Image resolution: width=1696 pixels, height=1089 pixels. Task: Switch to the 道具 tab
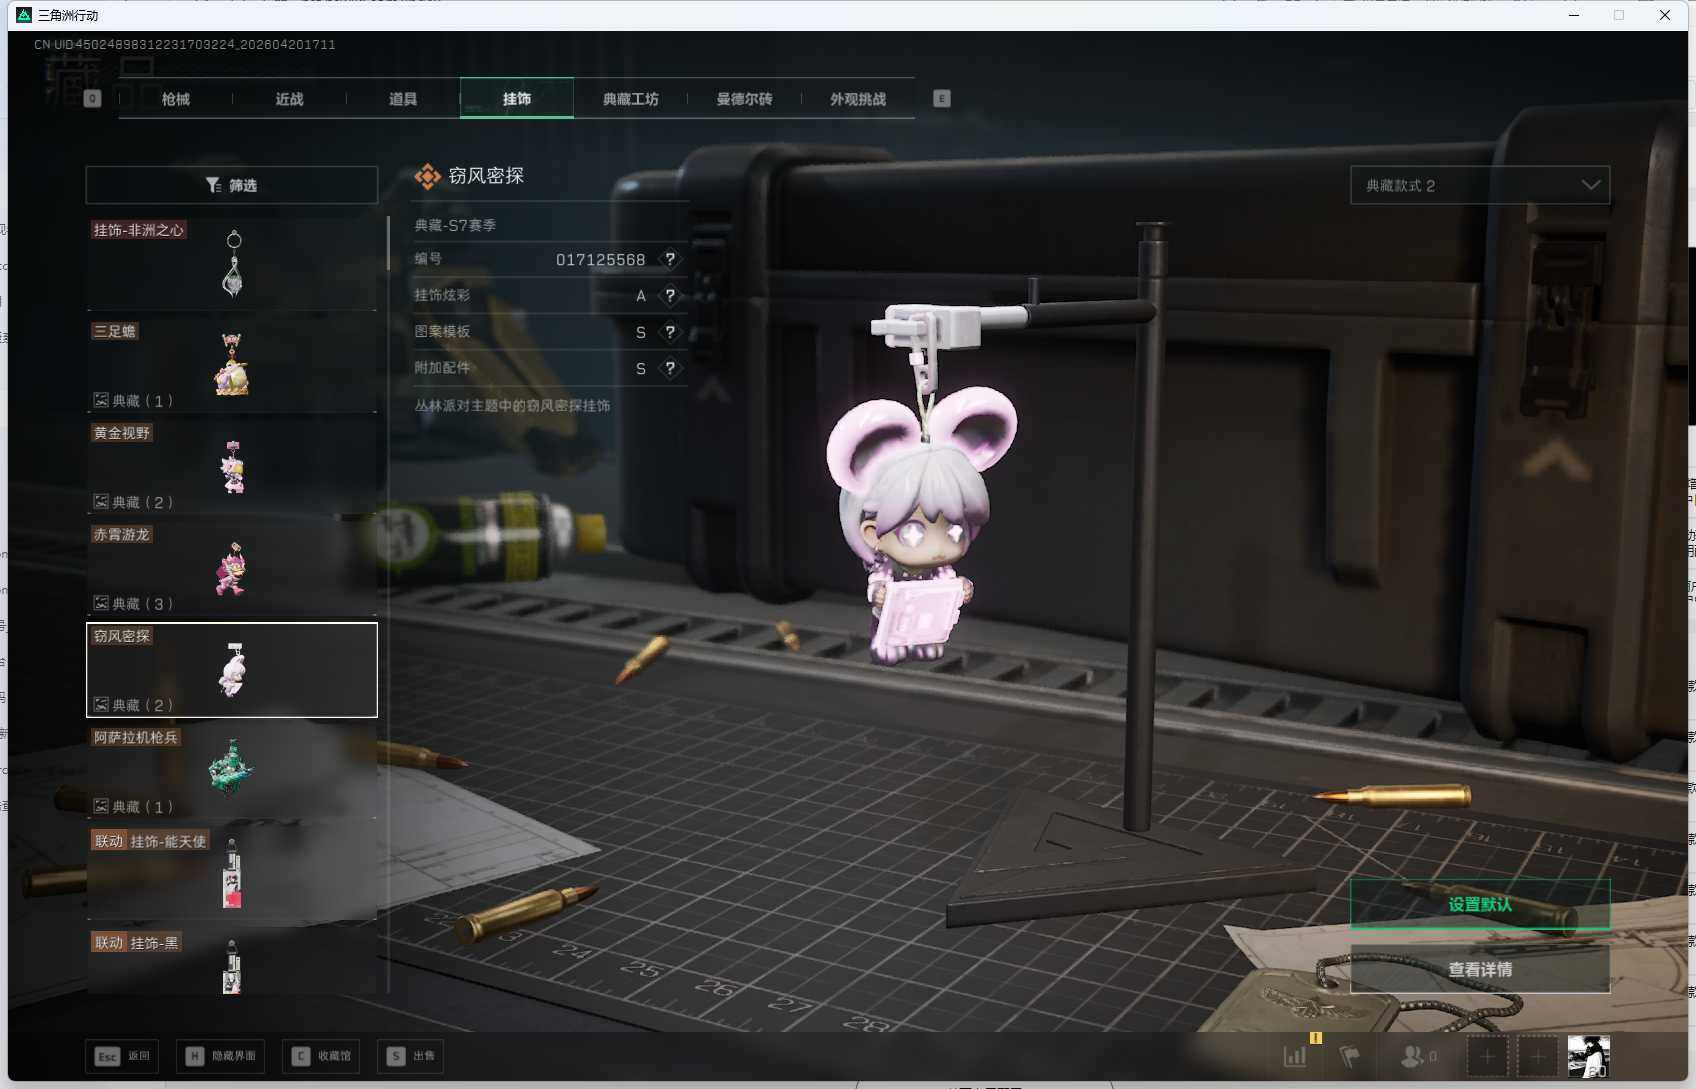click(403, 99)
